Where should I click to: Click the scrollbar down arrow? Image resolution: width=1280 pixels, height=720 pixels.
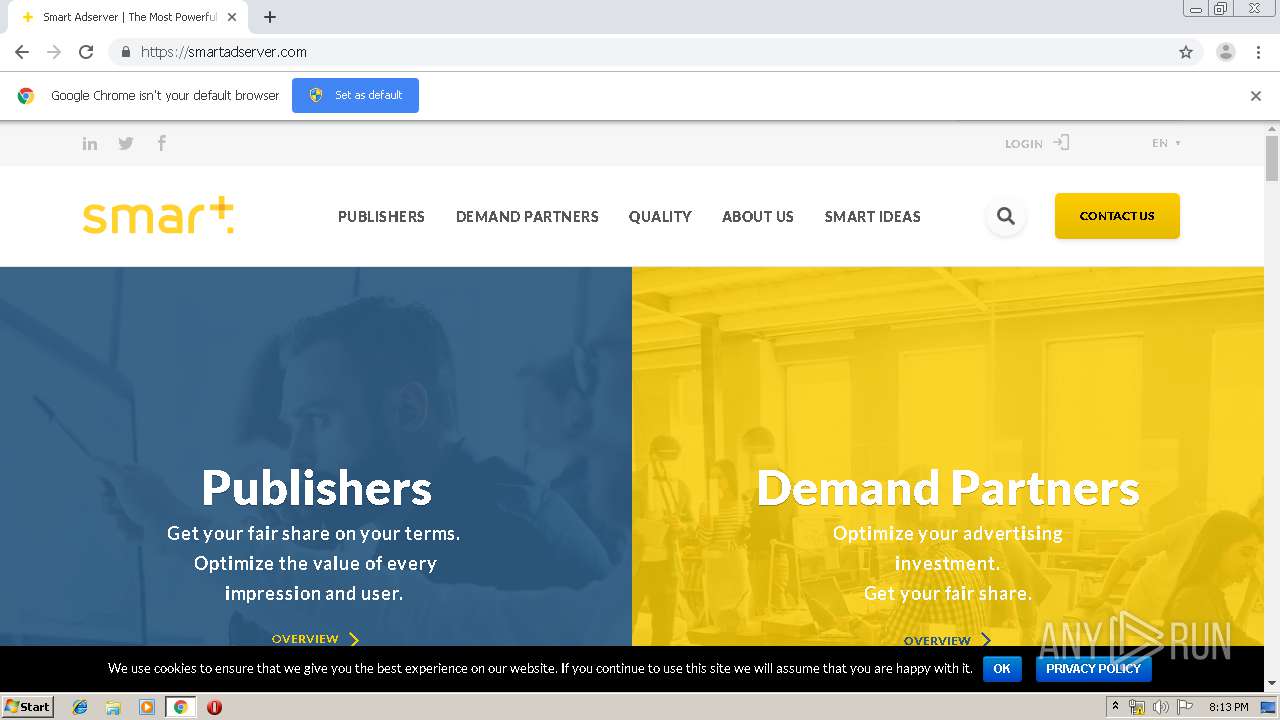point(1272,684)
